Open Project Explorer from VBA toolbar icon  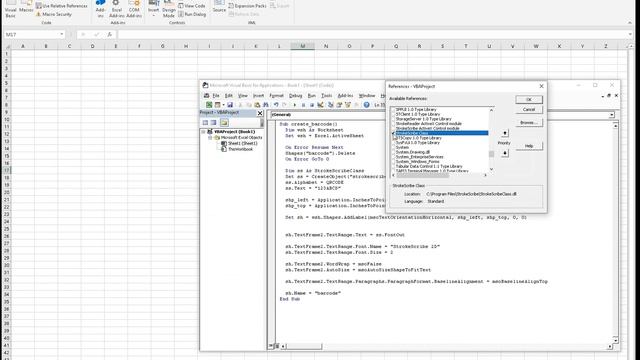331,105
